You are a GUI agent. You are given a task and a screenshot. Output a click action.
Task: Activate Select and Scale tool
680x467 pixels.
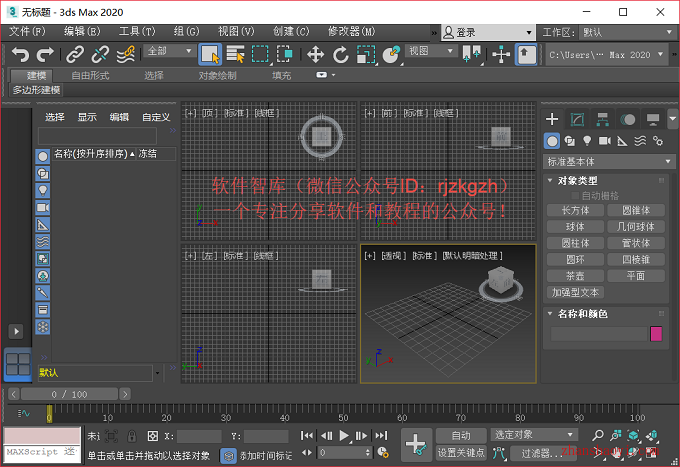coord(366,55)
